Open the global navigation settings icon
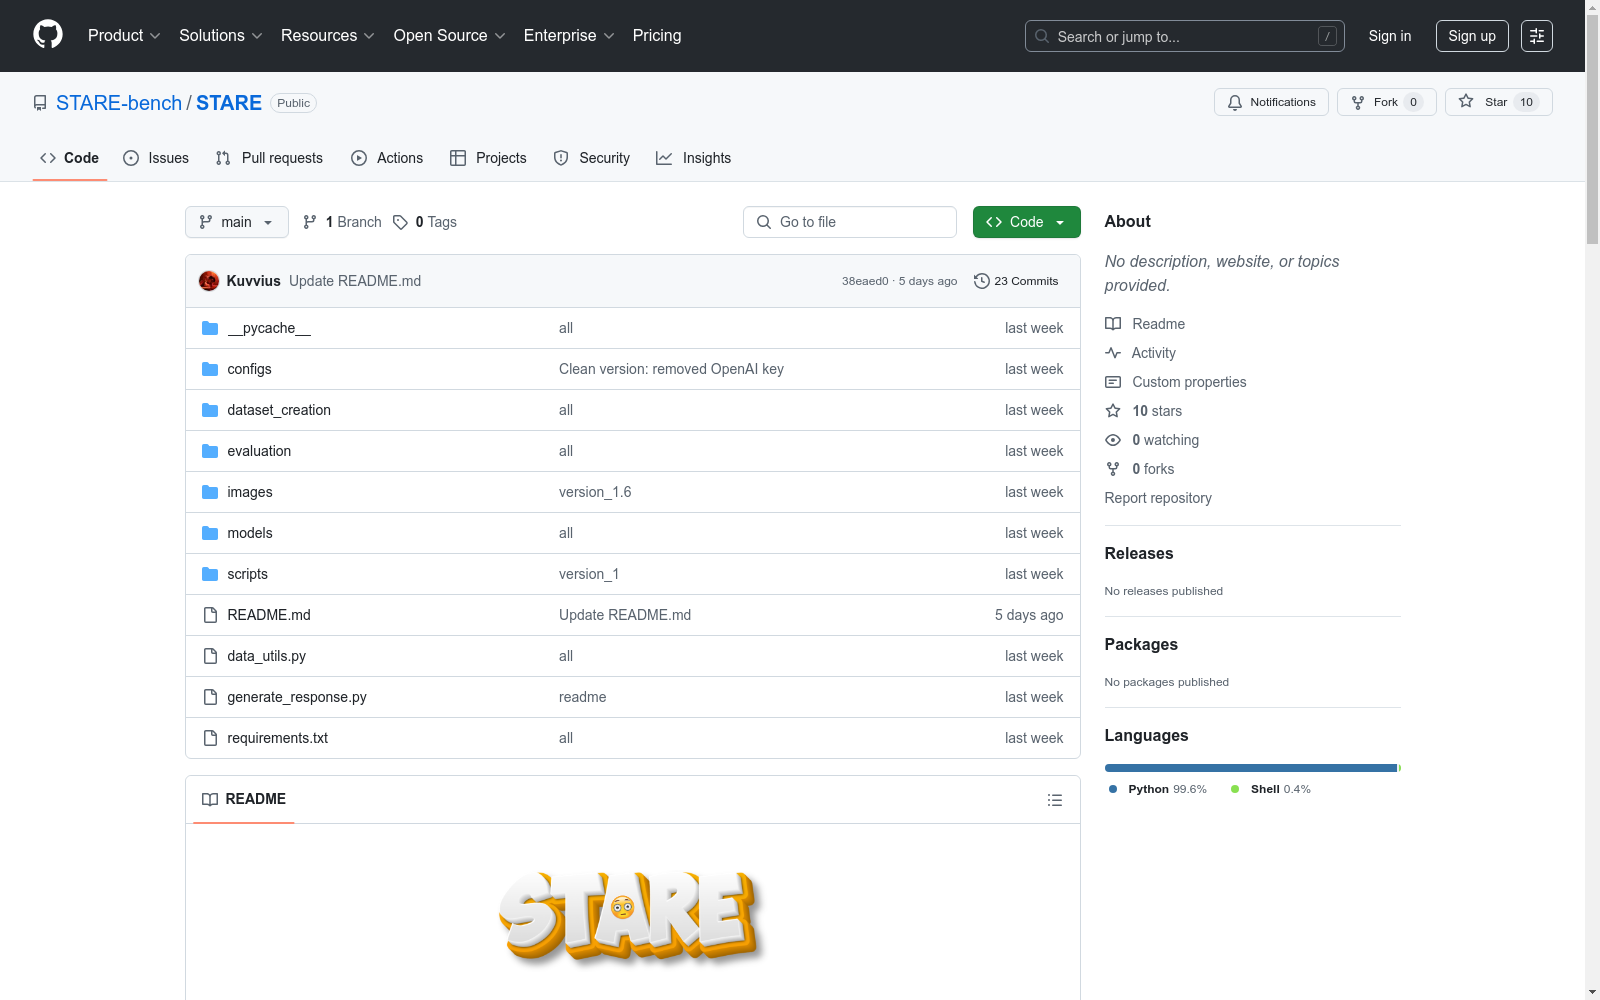 (x=1537, y=36)
